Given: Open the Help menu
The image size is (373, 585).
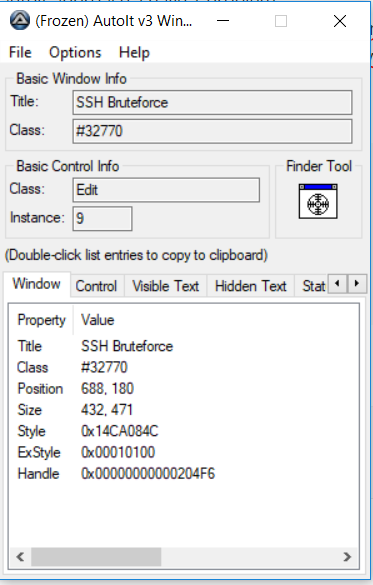Looking at the screenshot, I should (134, 53).
